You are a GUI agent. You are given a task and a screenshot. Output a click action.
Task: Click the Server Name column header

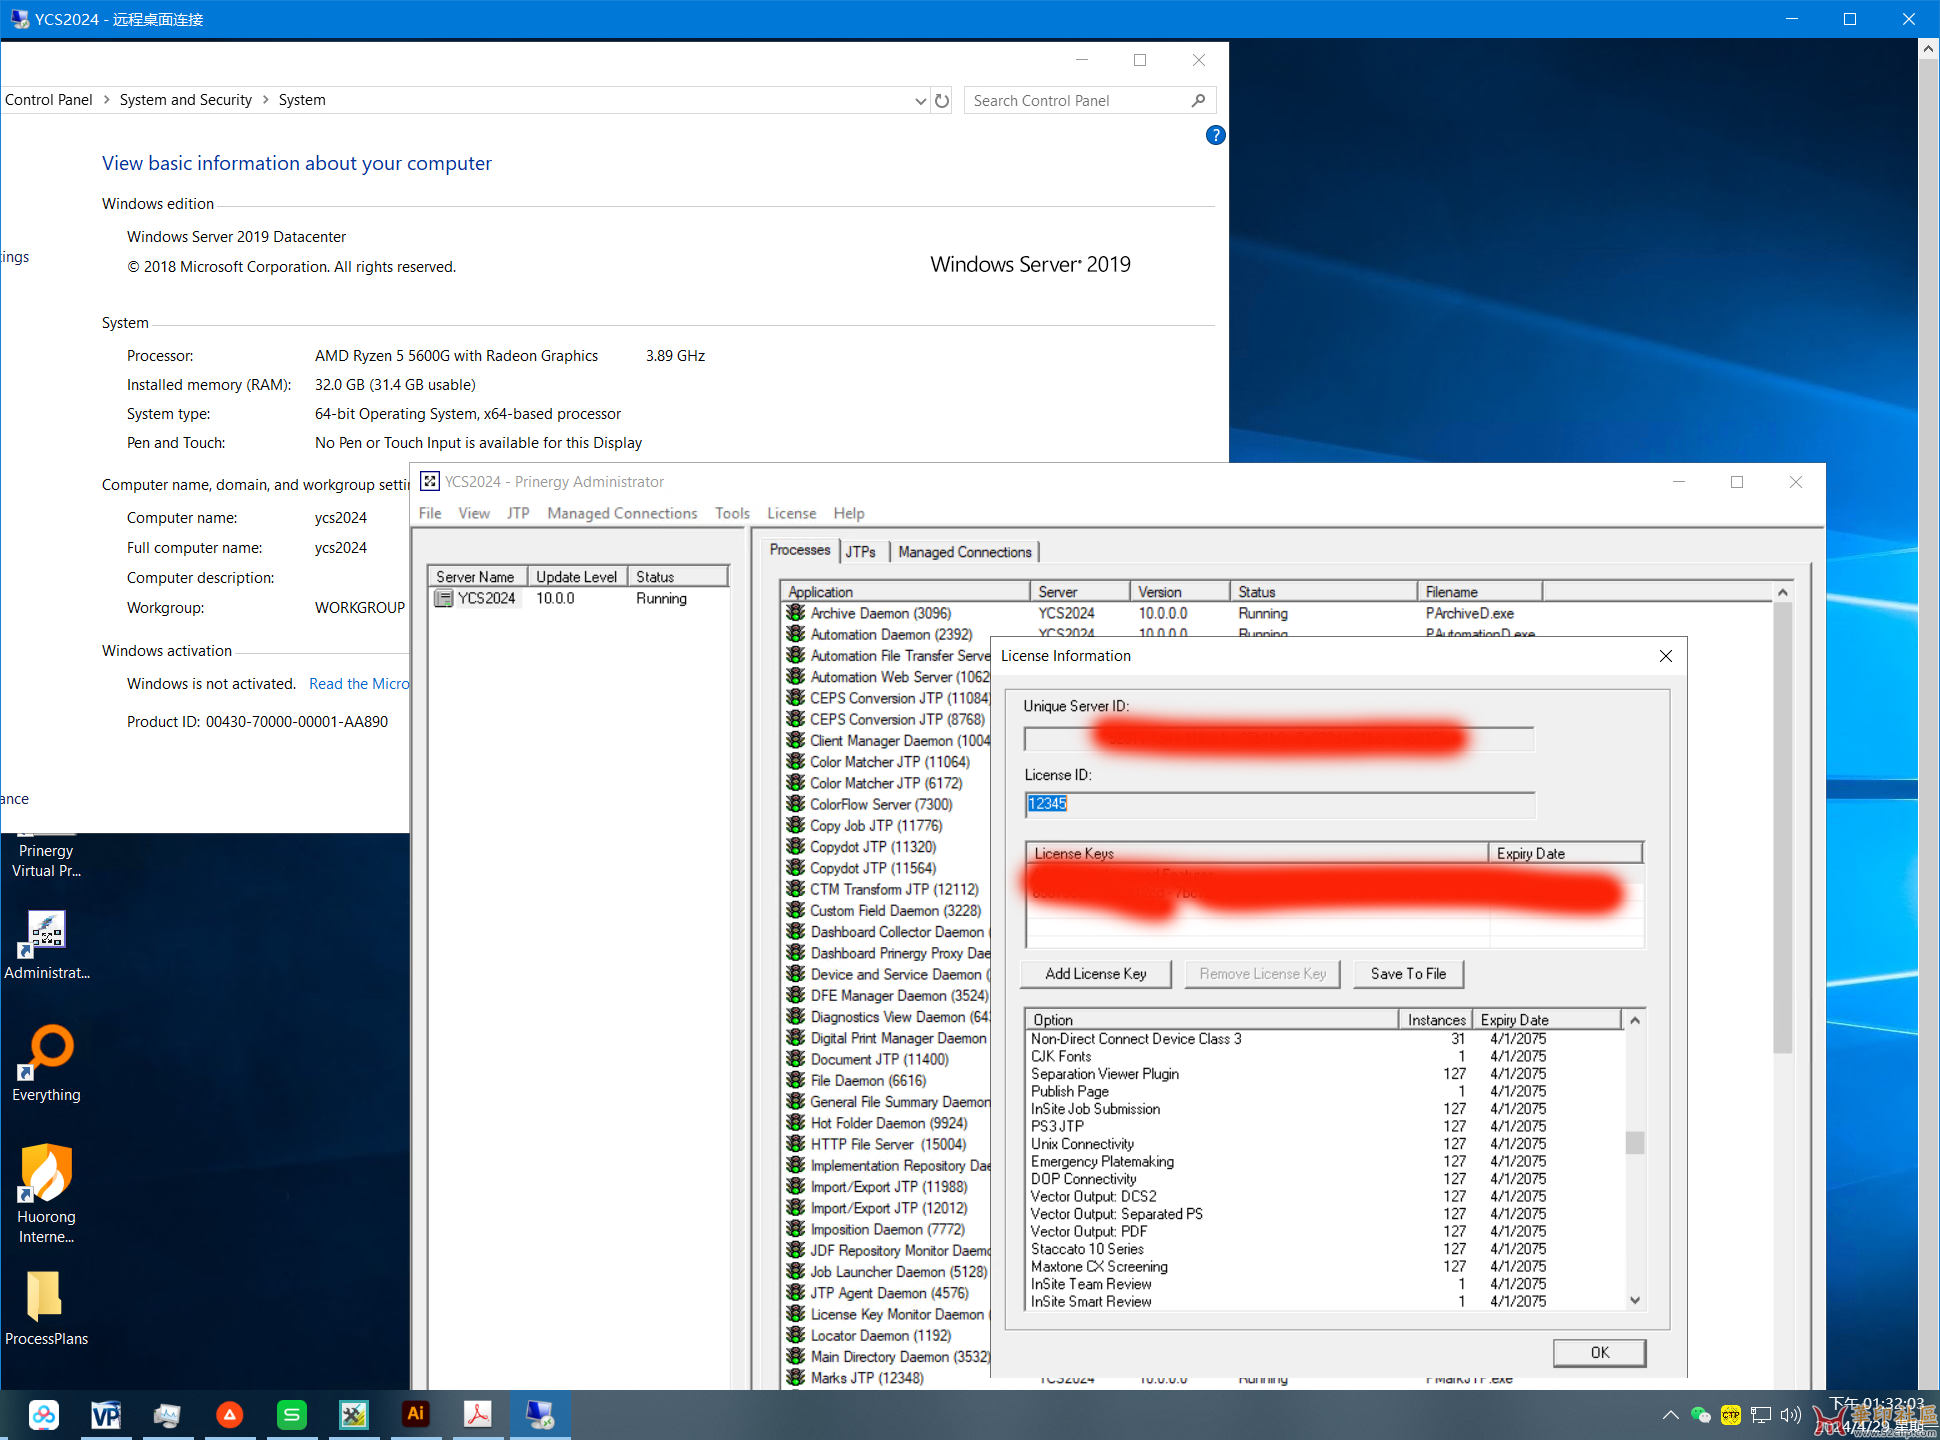[476, 577]
